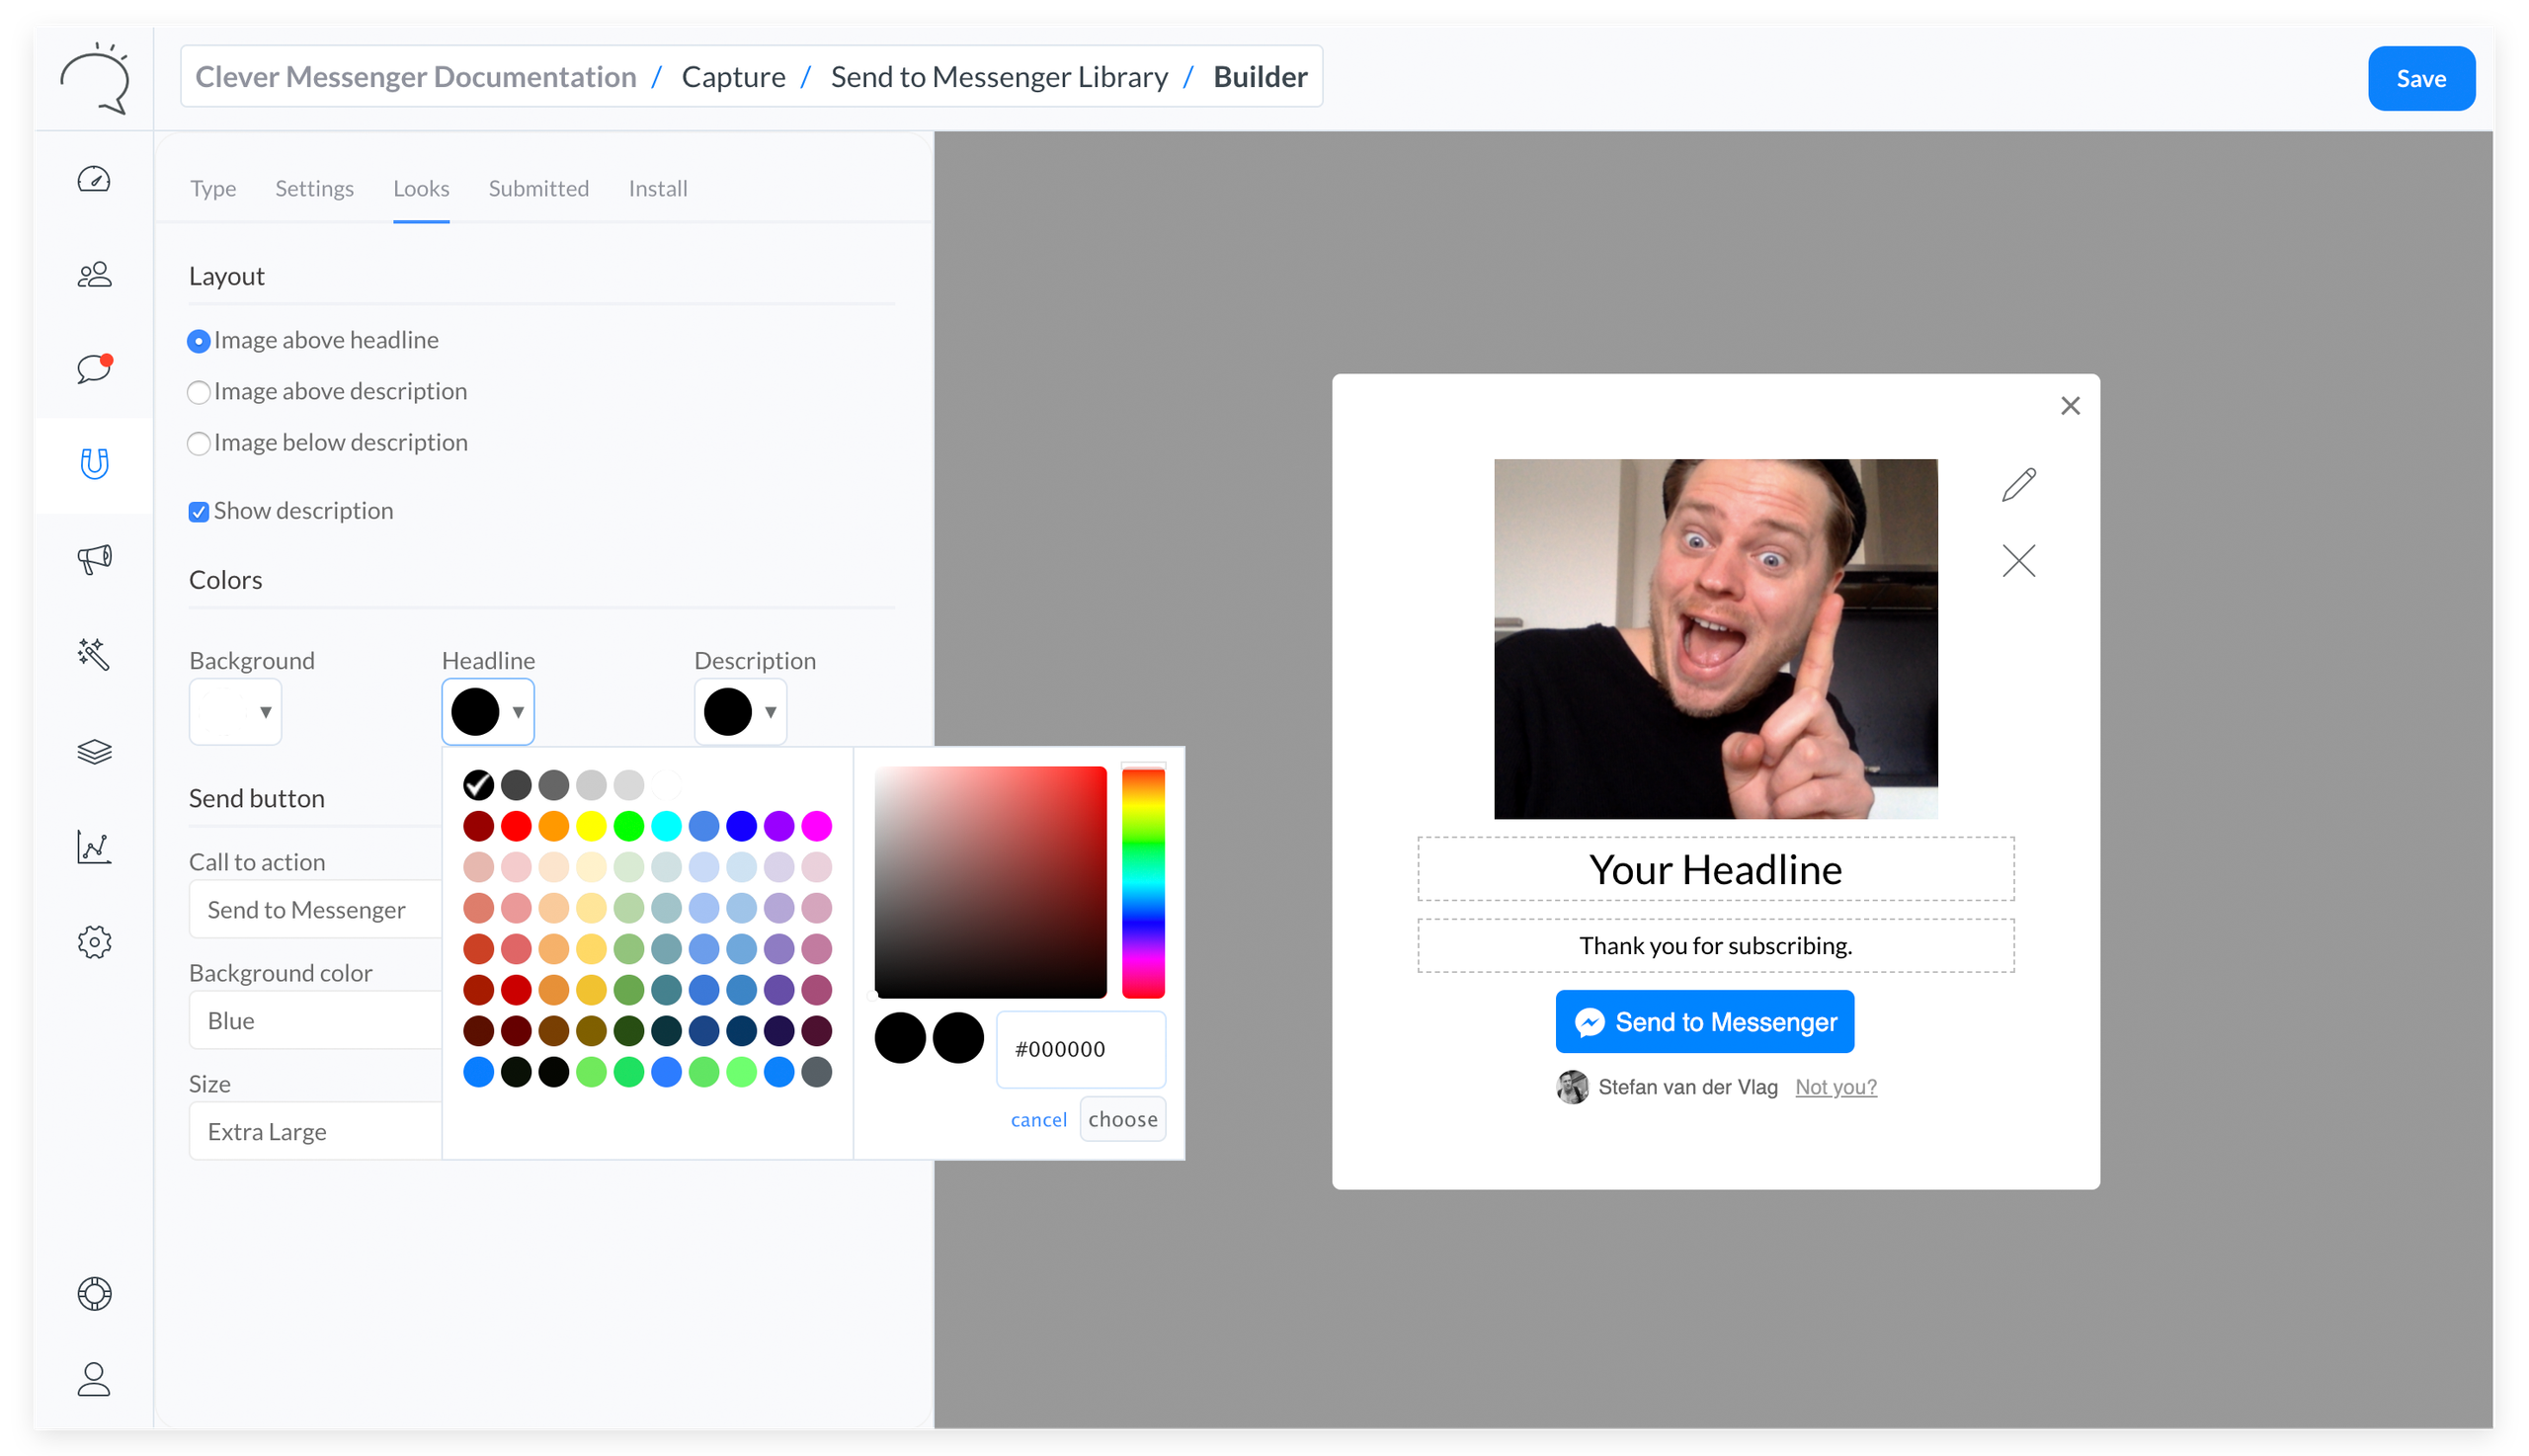Screen dimensions: 2529x1456
Task: Click the magic wand icon in sidebar
Action: point(94,653)
